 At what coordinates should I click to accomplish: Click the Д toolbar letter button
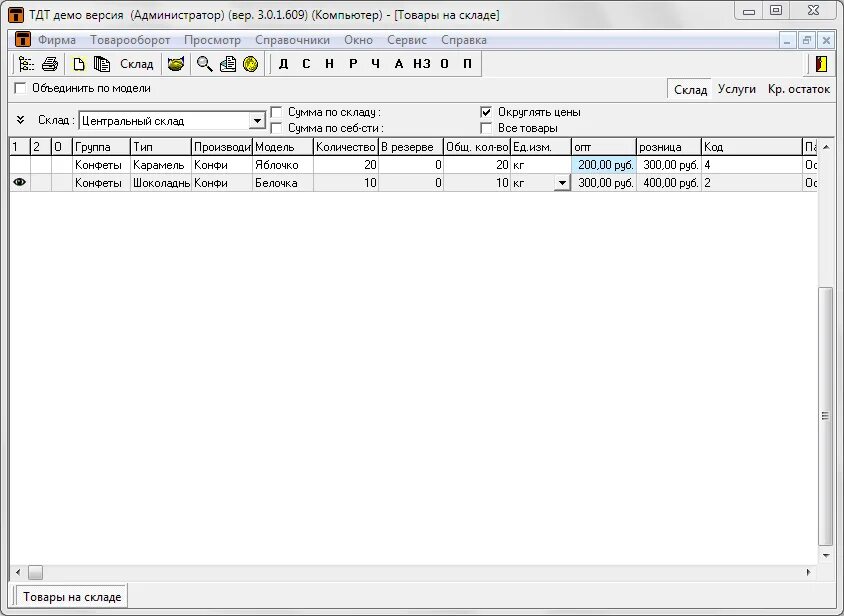pyautogui.click(x=284, y=64)
